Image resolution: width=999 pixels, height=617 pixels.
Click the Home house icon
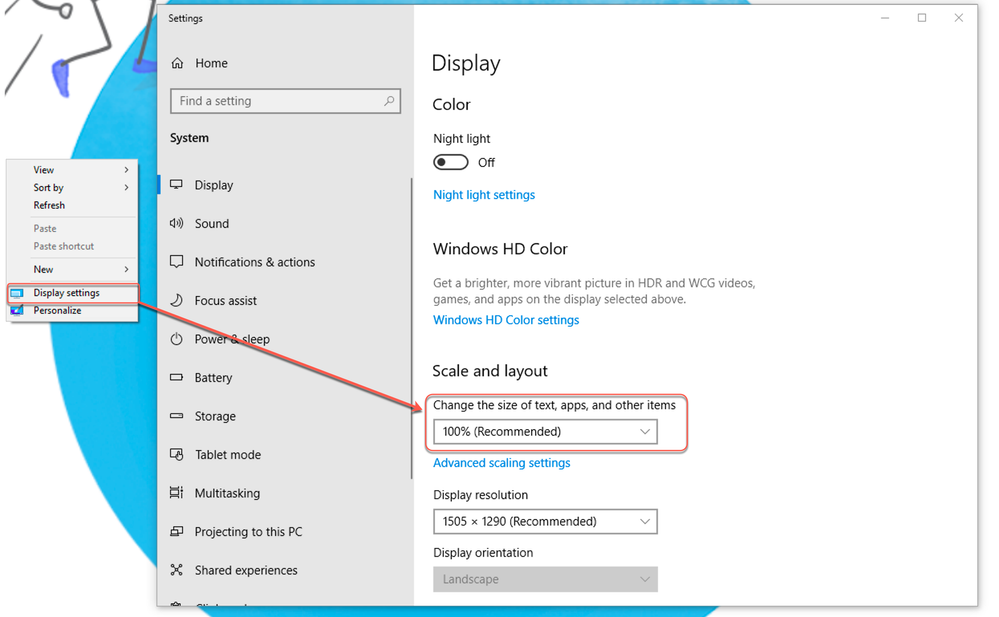pos(177,63)
